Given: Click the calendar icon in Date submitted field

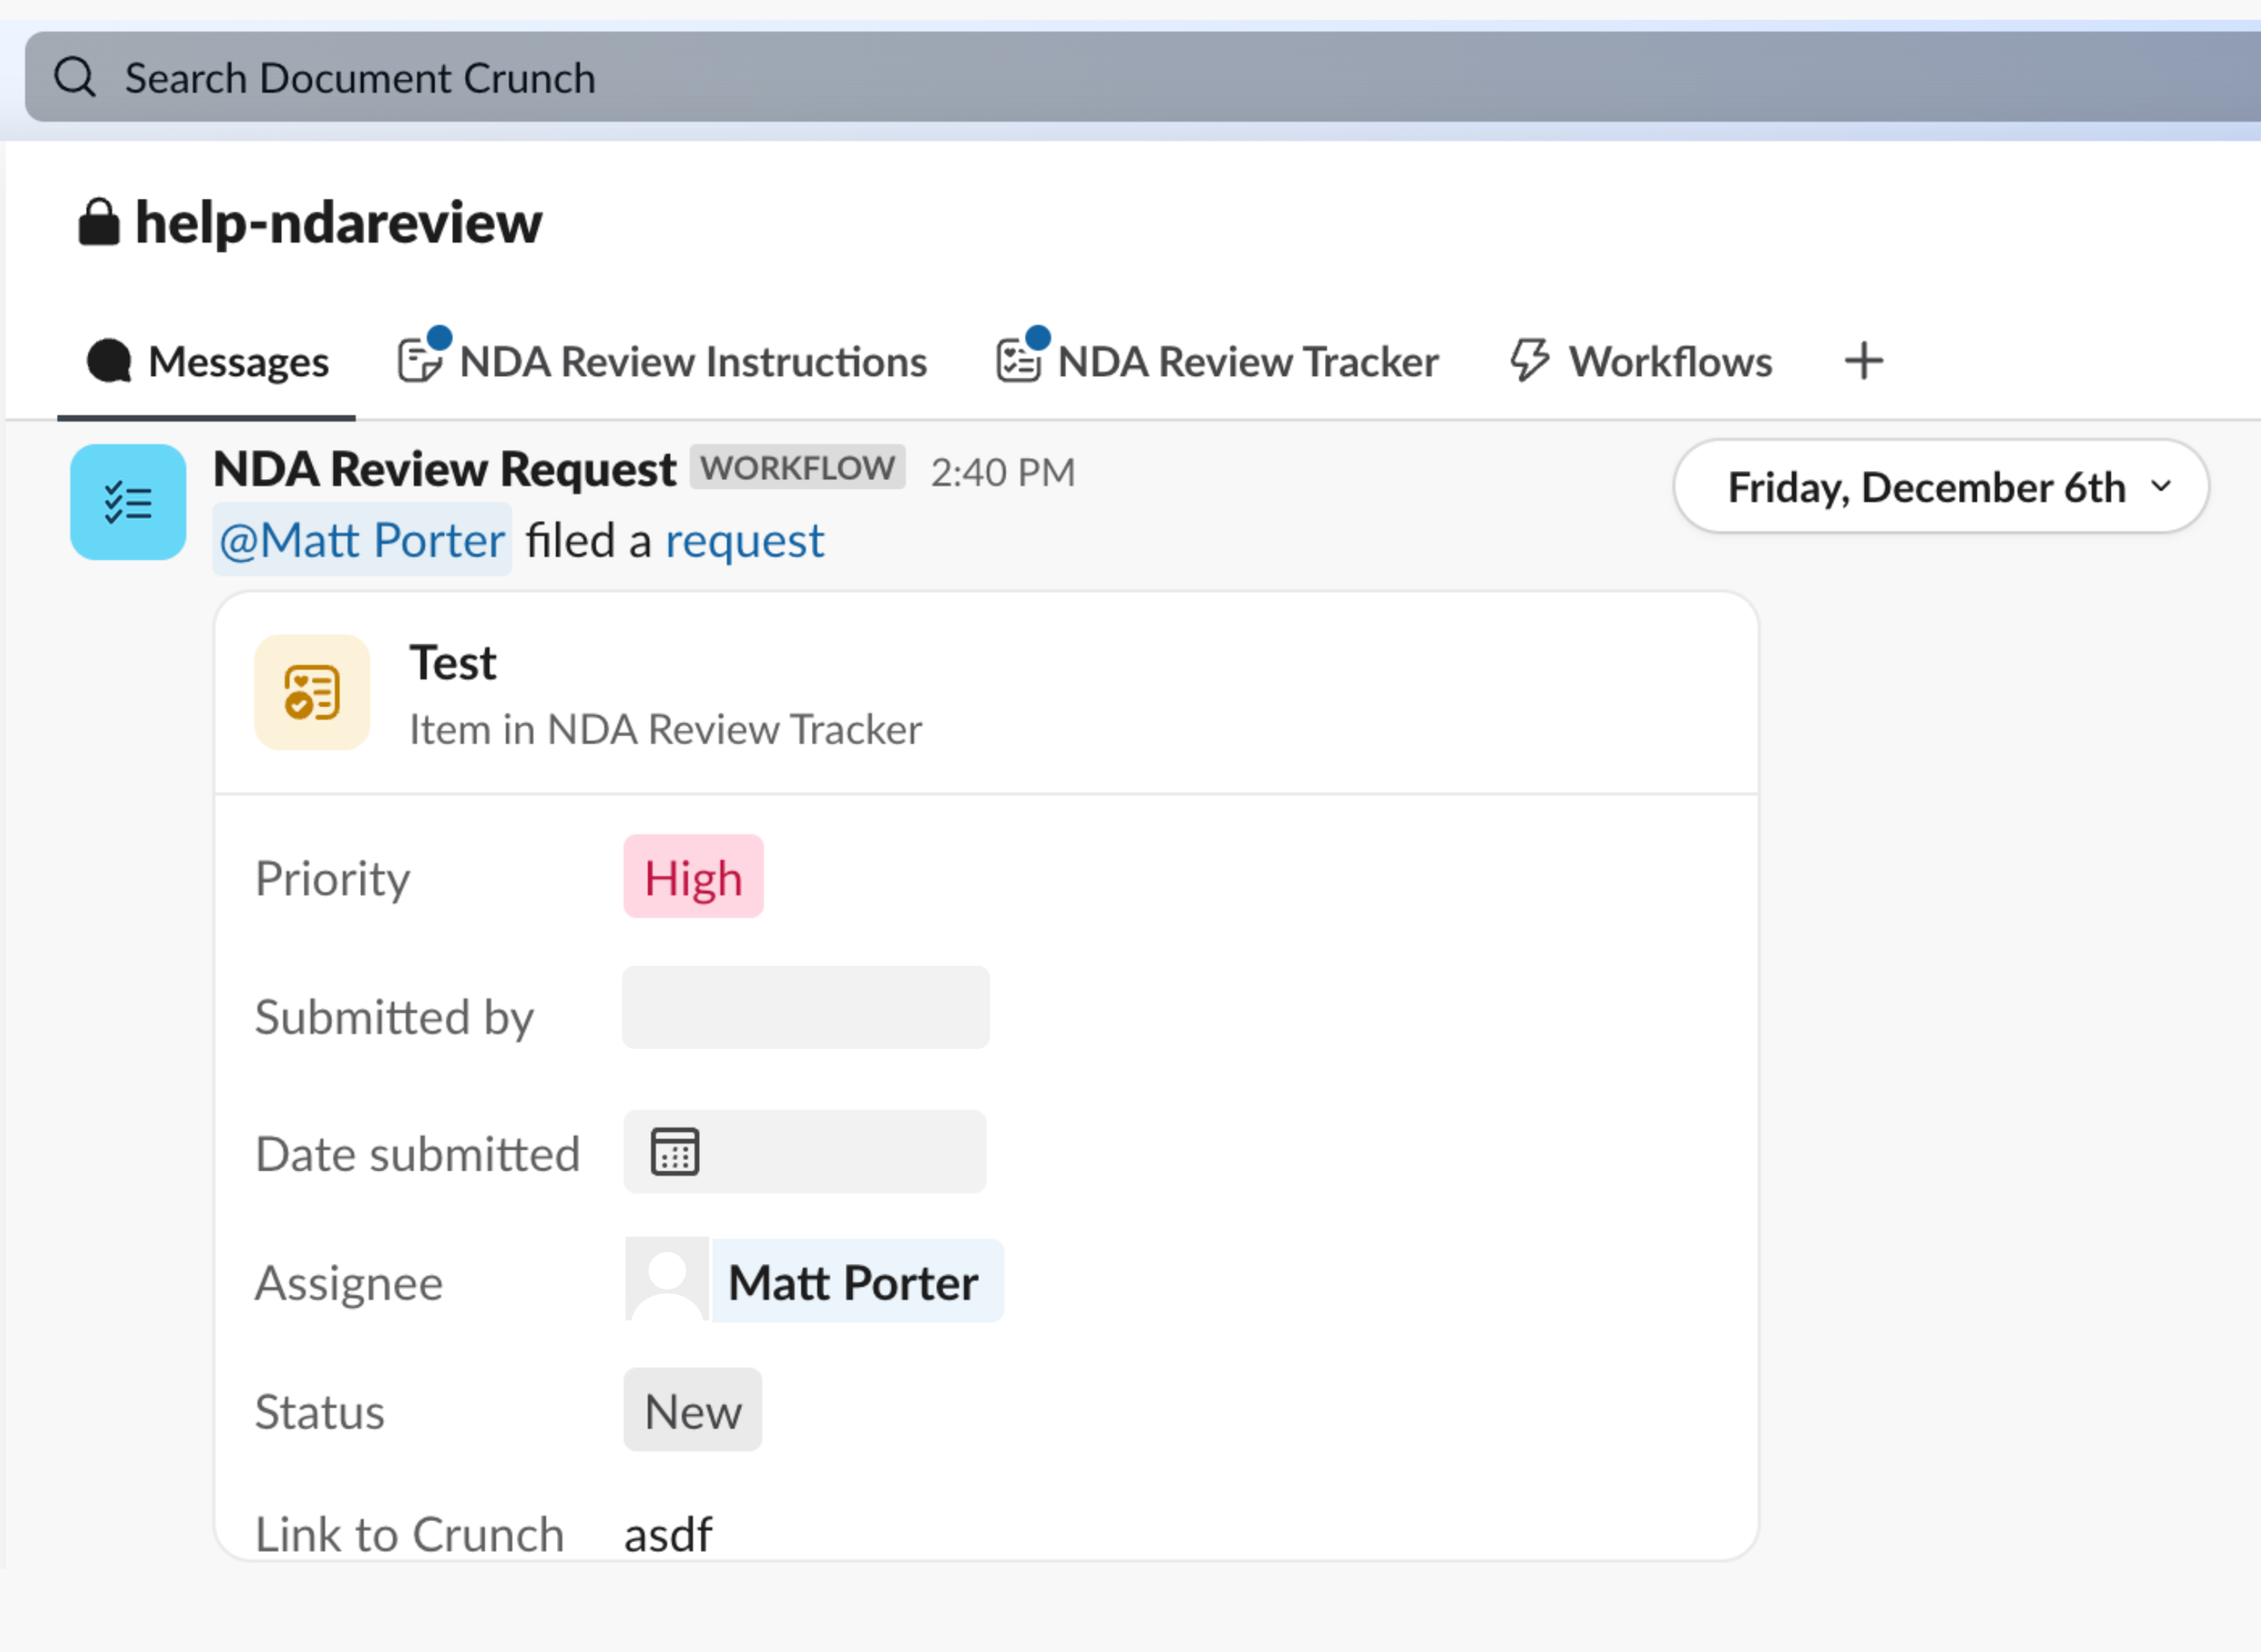Looking at the screenshot, I should click(x=676, y=1151).
